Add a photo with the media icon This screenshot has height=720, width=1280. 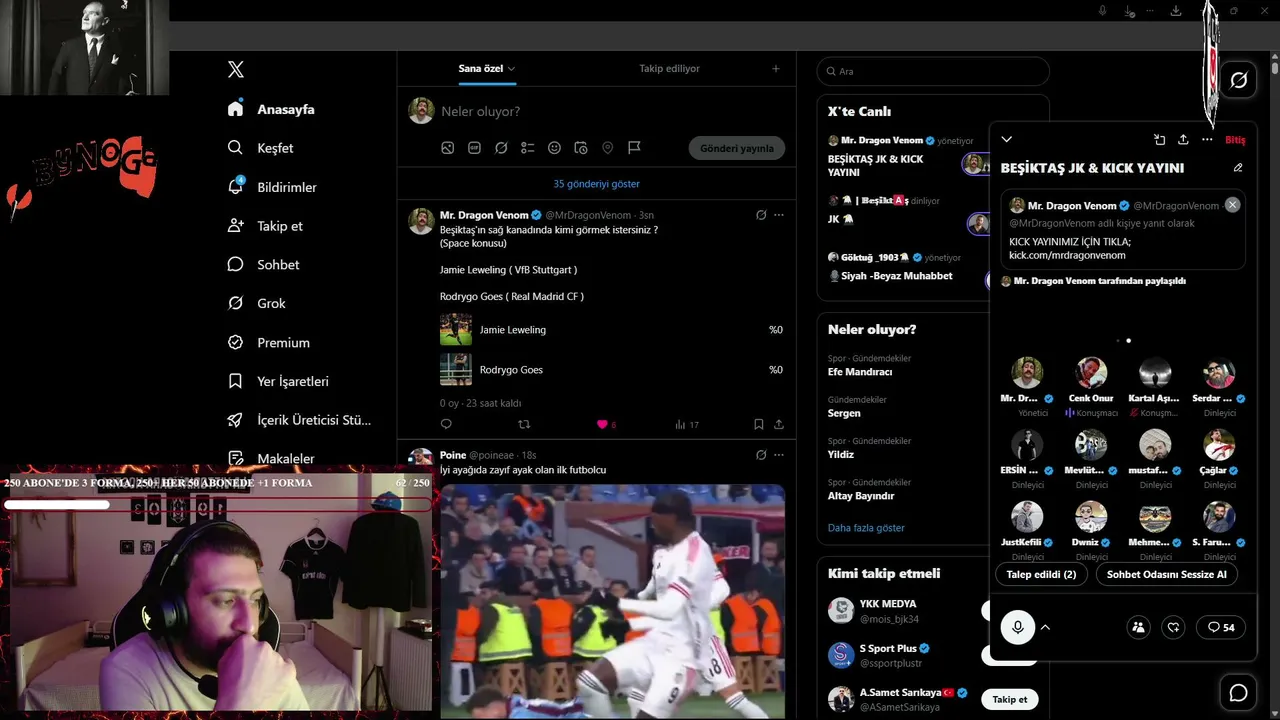coord(448,148)
